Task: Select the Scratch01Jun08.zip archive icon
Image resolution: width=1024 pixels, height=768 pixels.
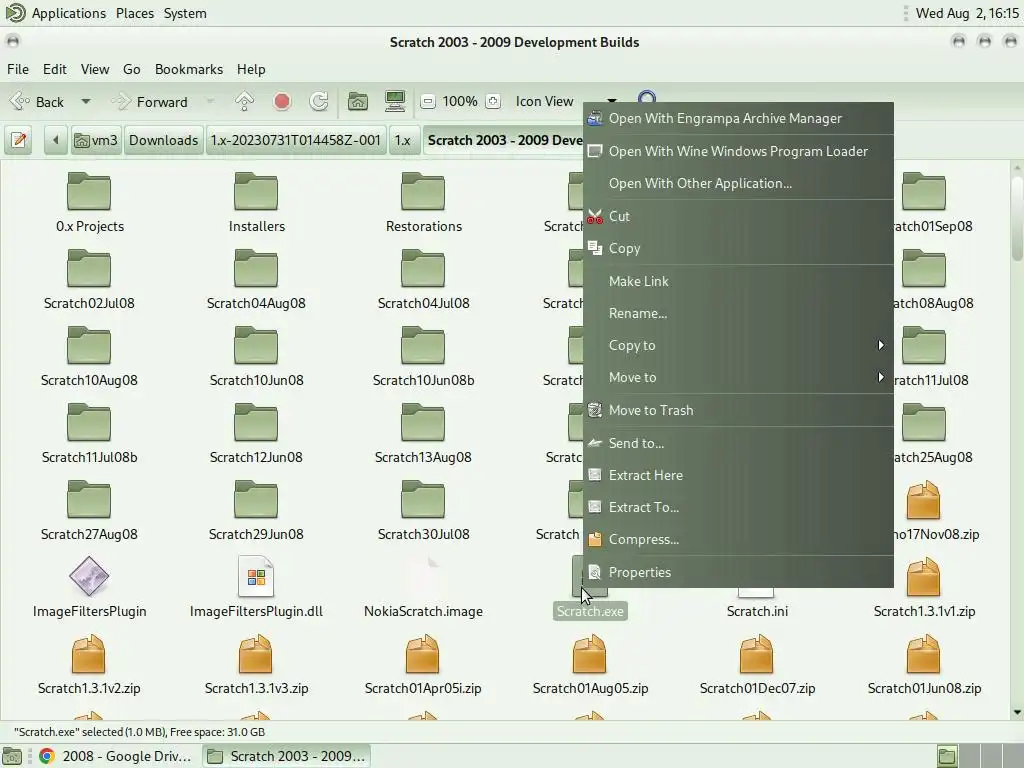Action: 923,654
